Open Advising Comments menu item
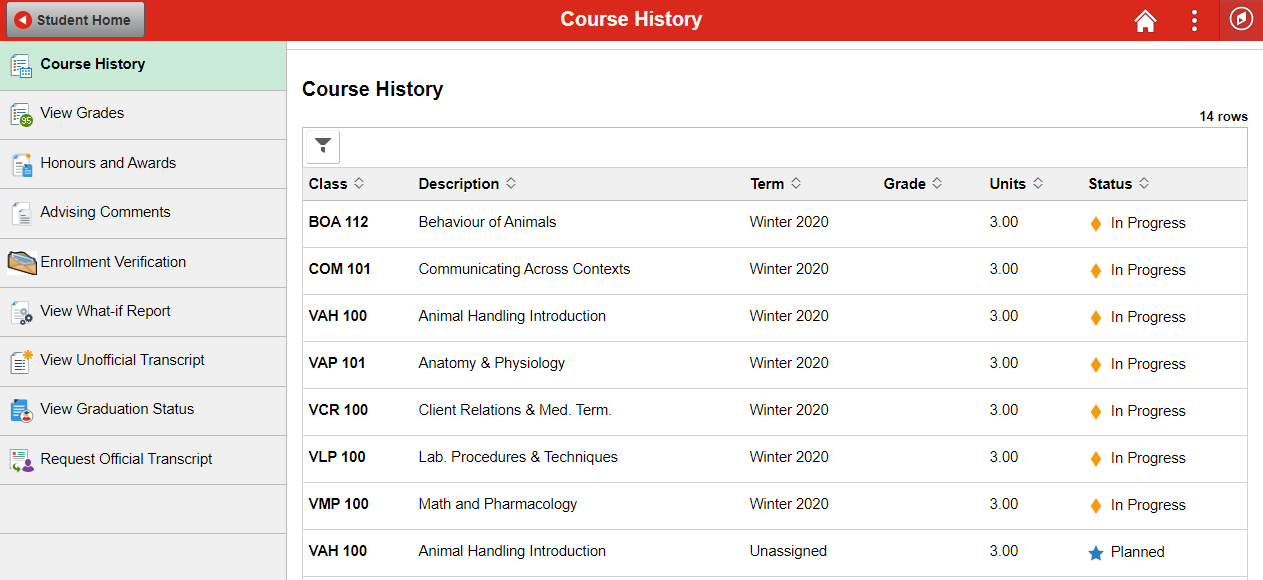Screen dimensions: 1263x580 143,213
